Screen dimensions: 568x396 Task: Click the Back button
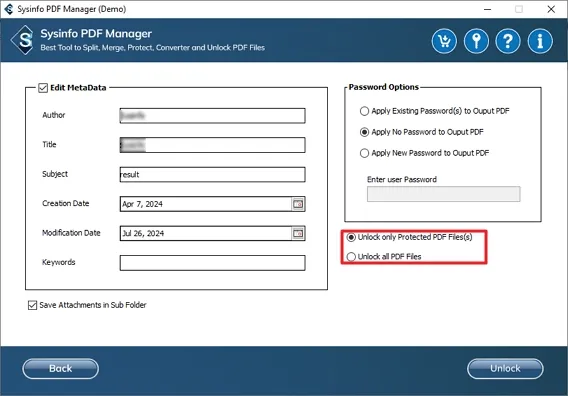pos(60,369)
